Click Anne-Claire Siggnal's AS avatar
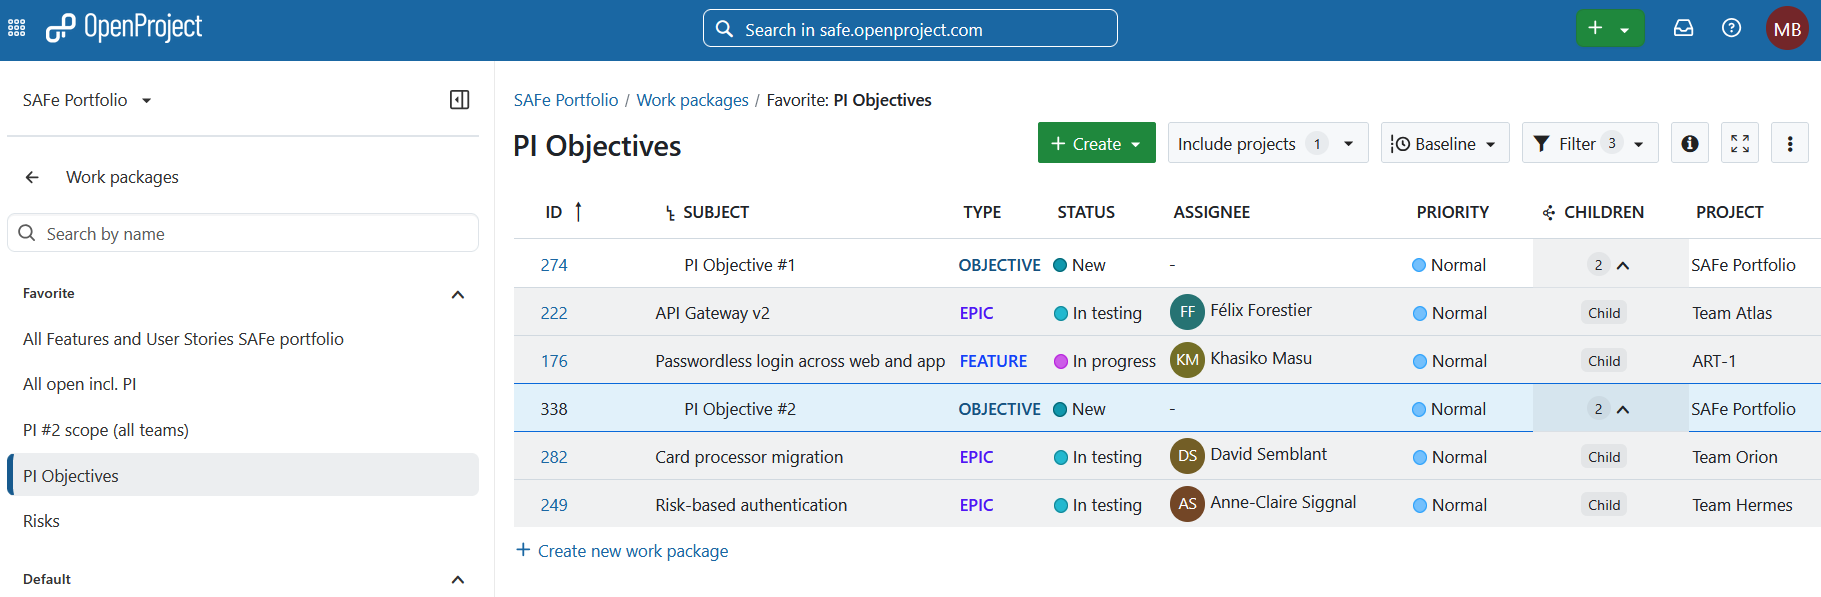 pos(1187,504)
